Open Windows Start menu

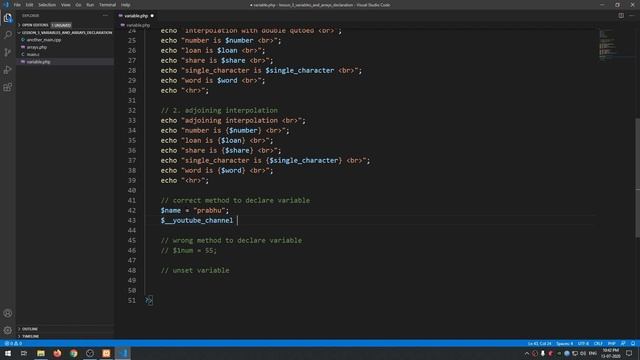[8, 353]
